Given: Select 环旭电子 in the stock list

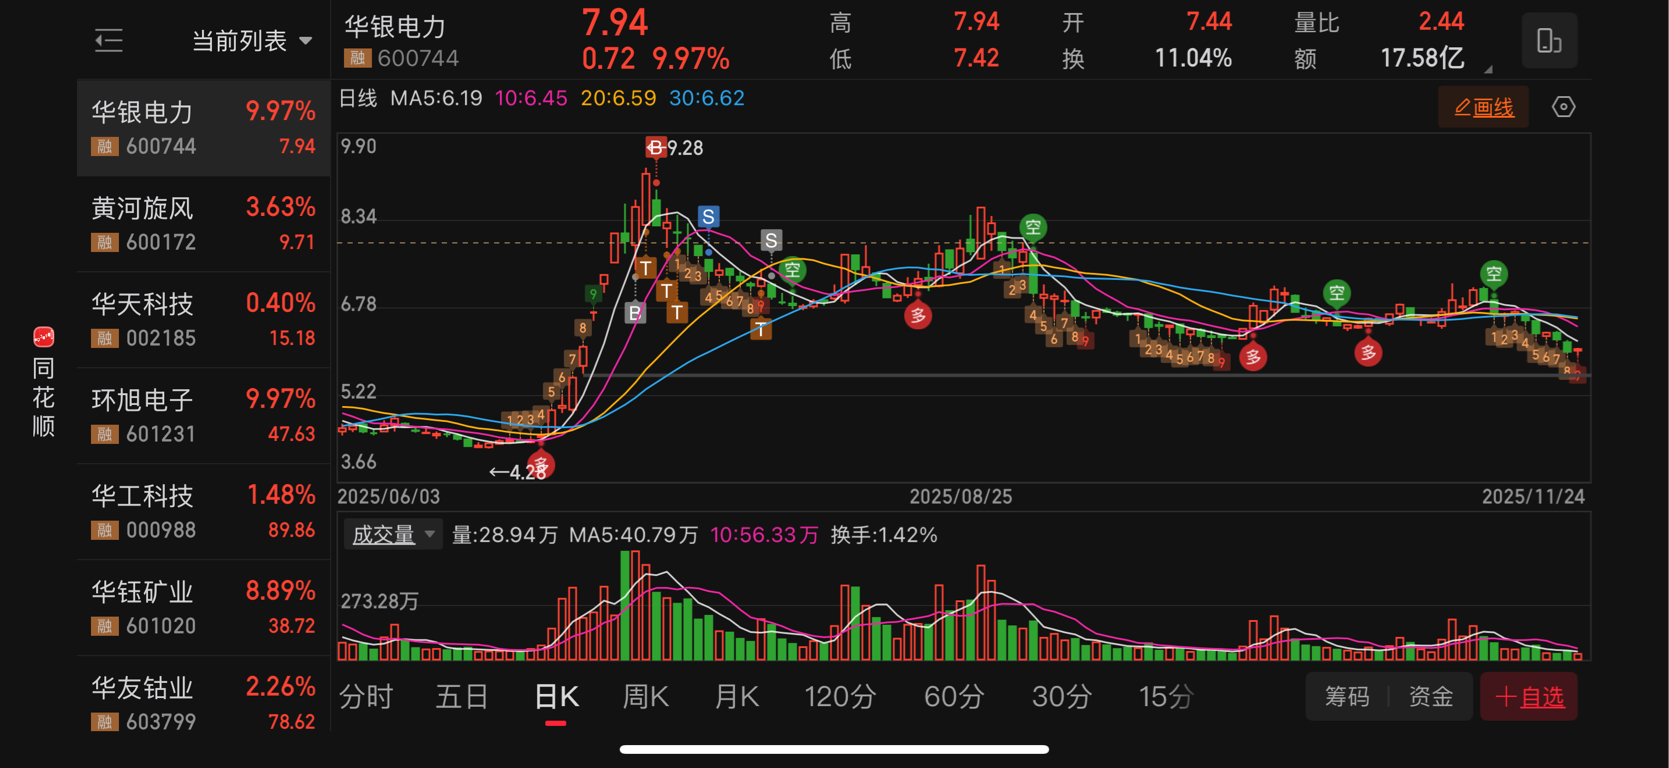Looking at the screenshot, I should click(x=203, y=416).
